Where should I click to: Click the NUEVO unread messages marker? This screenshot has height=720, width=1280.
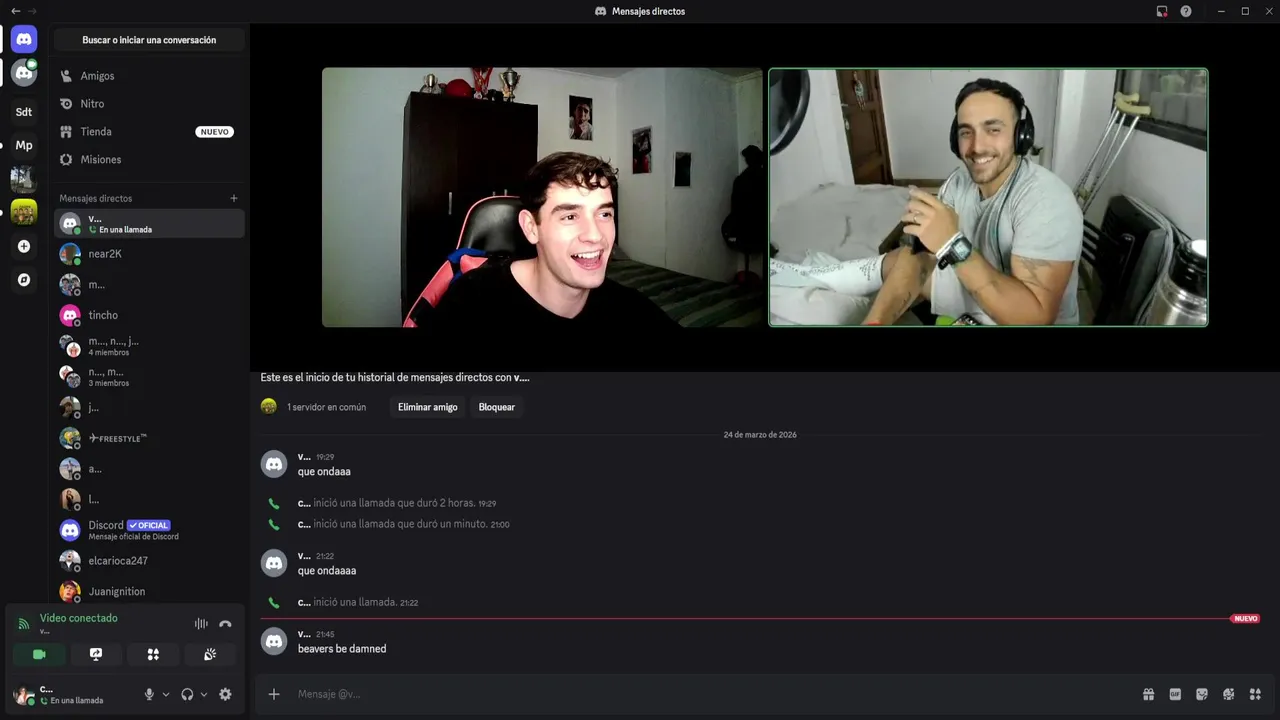(1246, 619)
